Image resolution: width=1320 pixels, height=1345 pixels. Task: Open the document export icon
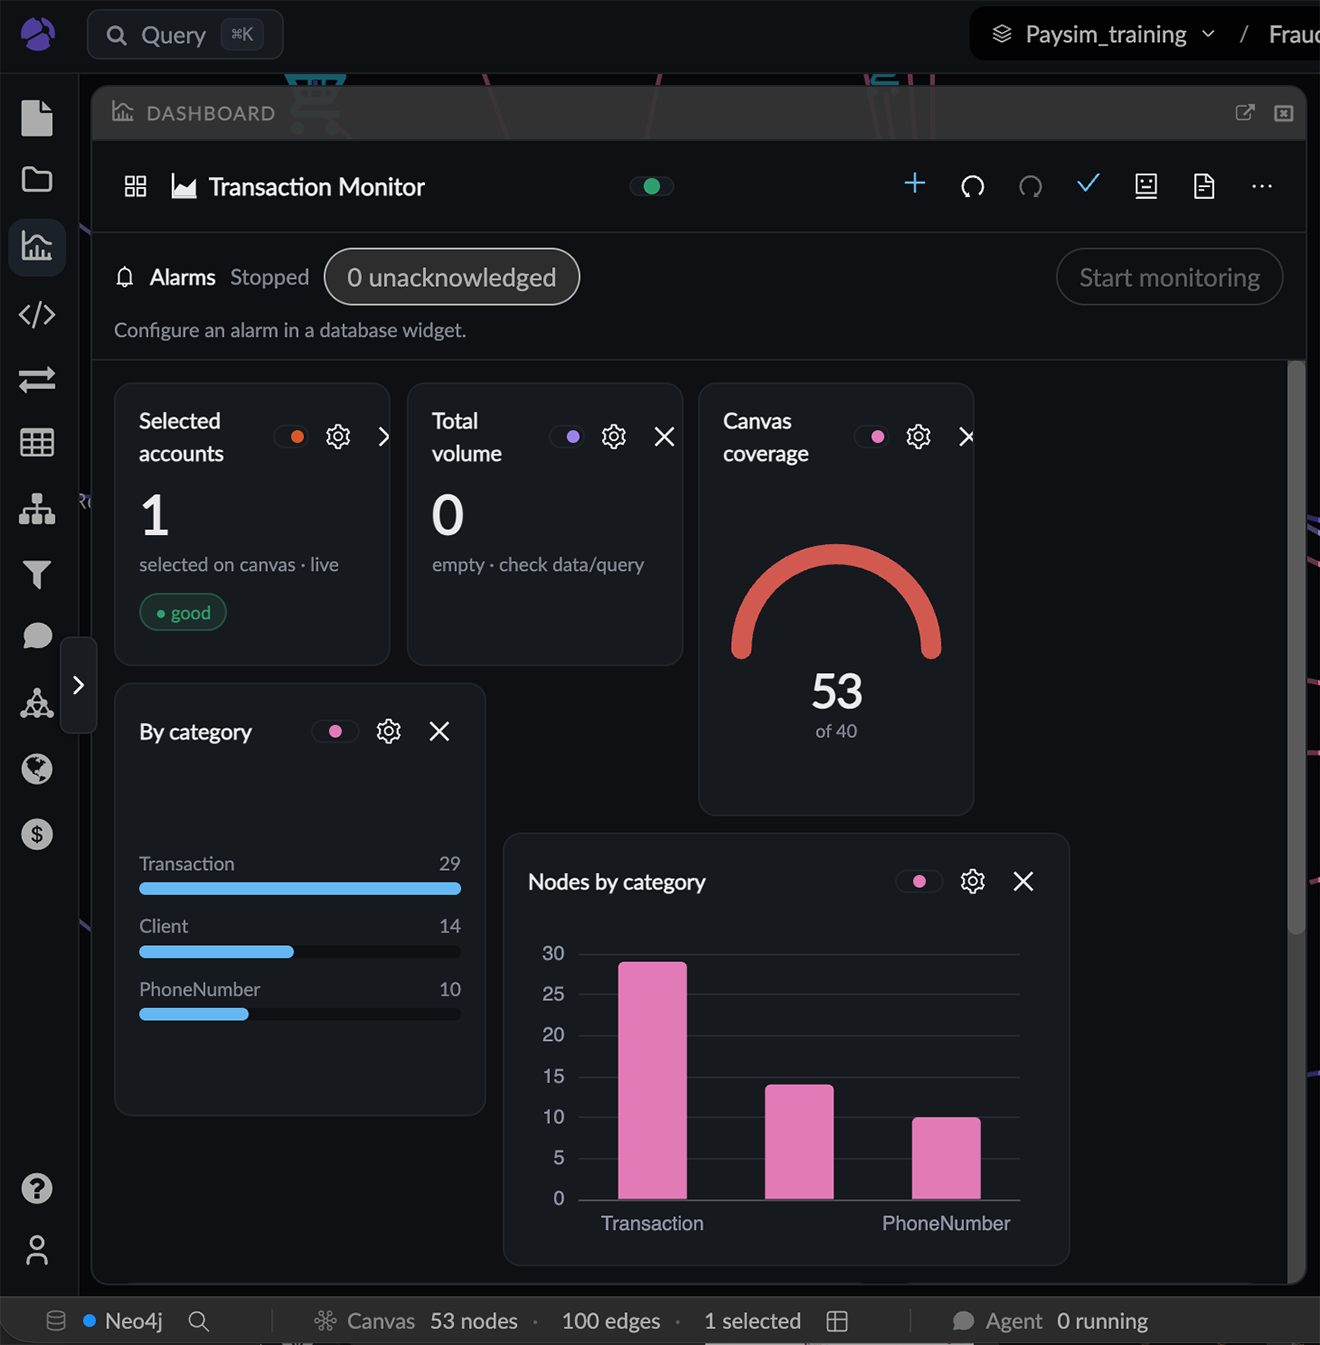click(x=1204, y=186)
